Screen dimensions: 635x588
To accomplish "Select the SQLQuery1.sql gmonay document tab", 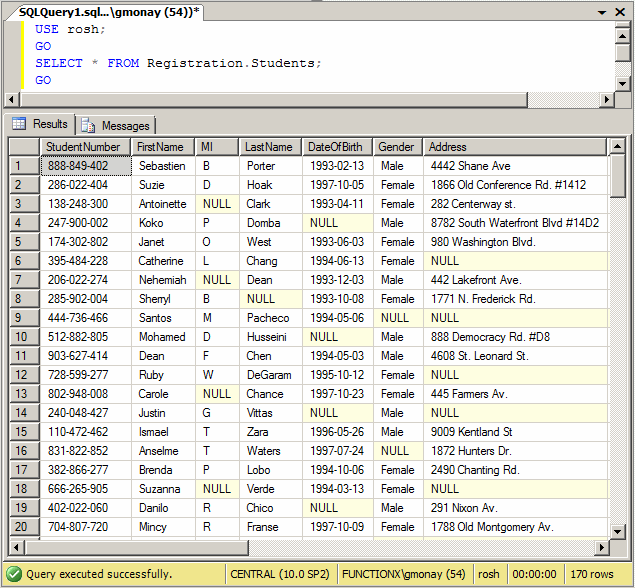I will [x=109, y=12].
